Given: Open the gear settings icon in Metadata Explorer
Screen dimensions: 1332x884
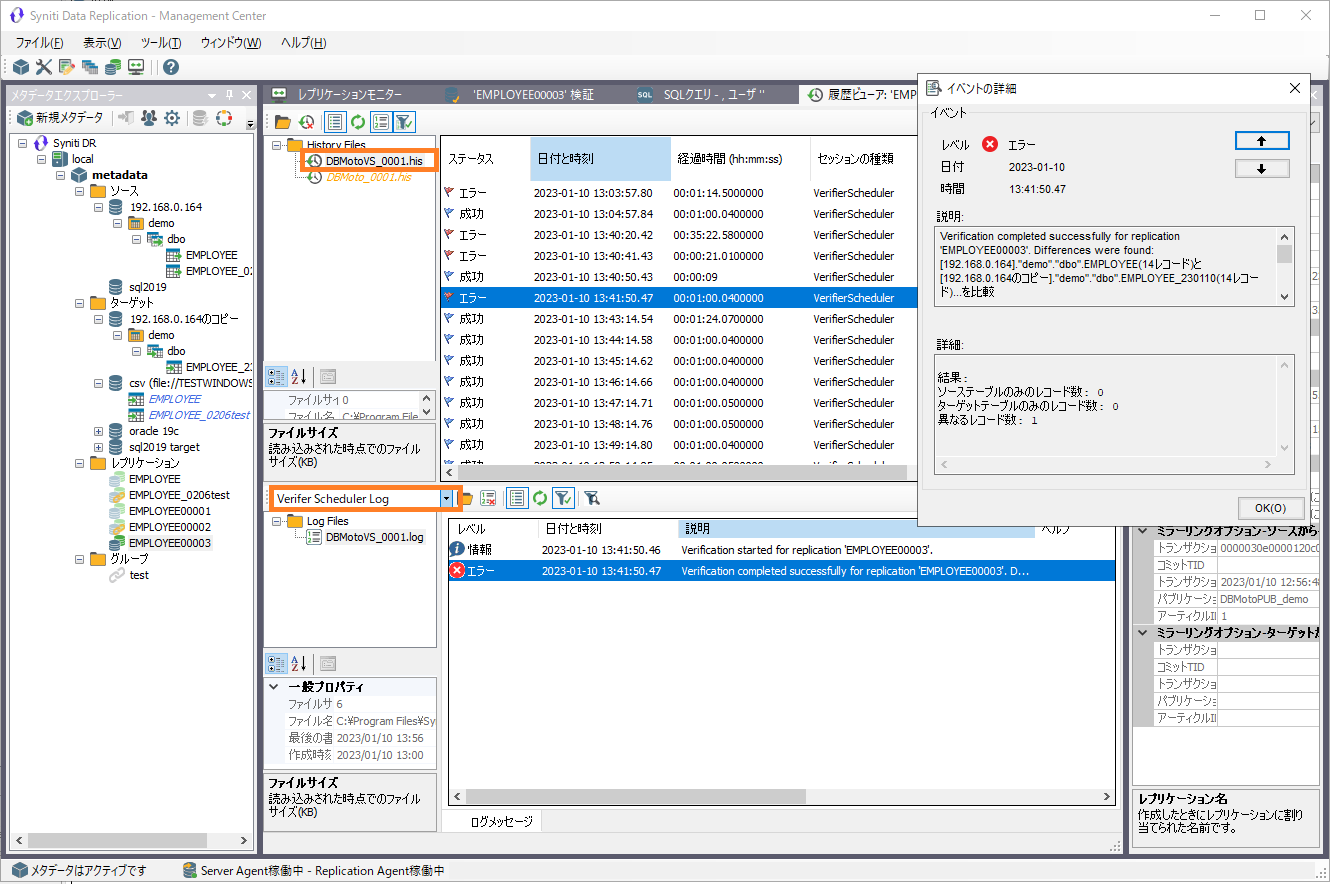Looking at the screenshot, I should 172,118.
